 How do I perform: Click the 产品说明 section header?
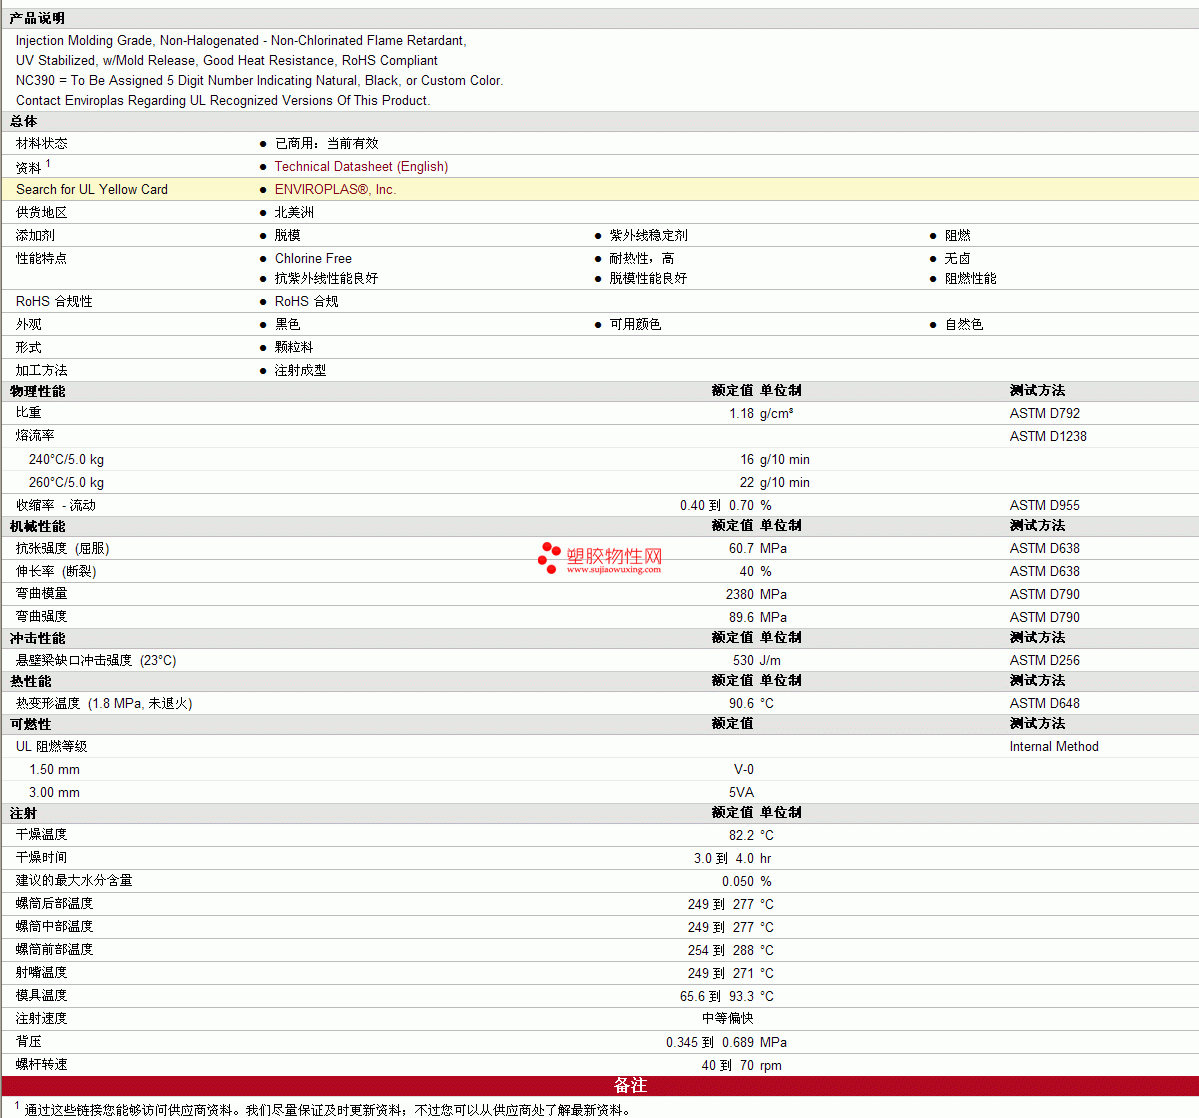pyautogui.click(x=37, y=18)
